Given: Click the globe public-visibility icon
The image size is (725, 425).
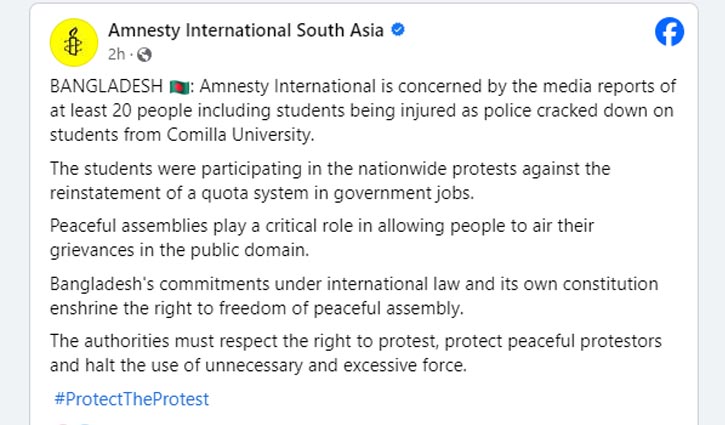Looking at the screenshot, I should click(145, 53).
